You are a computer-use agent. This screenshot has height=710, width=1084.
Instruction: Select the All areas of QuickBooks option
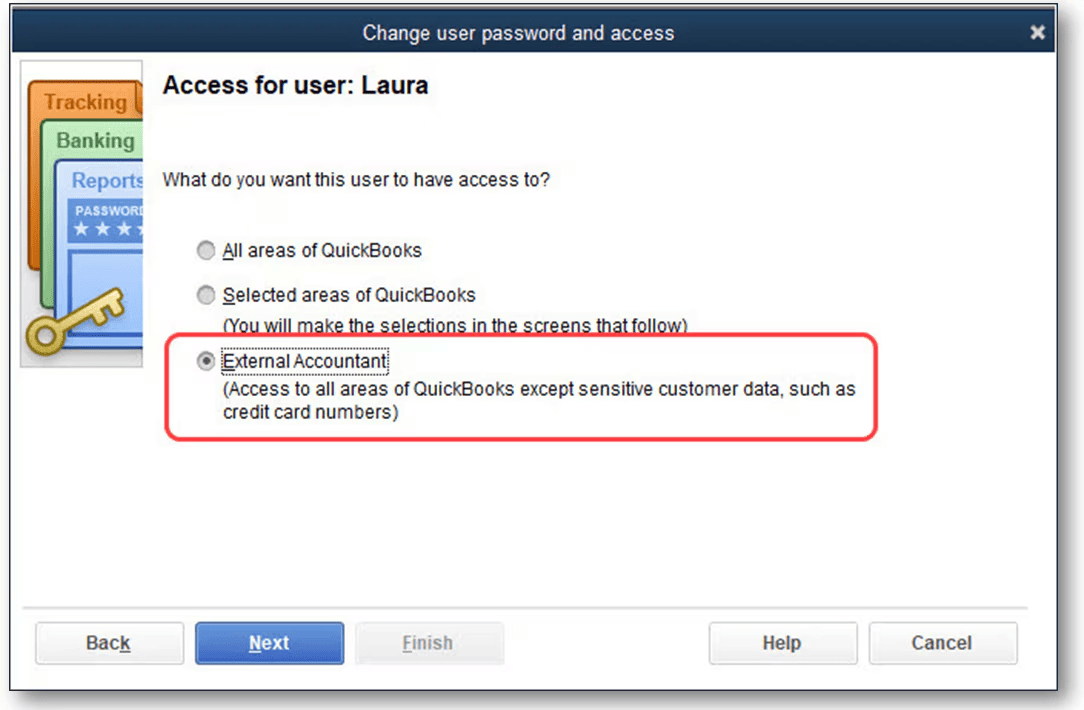(x=206, y=251)
